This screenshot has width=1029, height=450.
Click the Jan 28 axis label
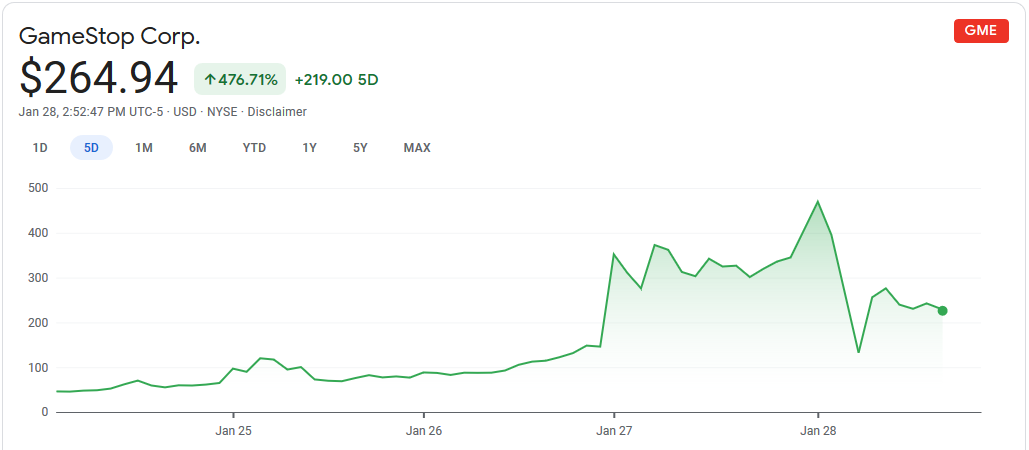click(818, 432)
